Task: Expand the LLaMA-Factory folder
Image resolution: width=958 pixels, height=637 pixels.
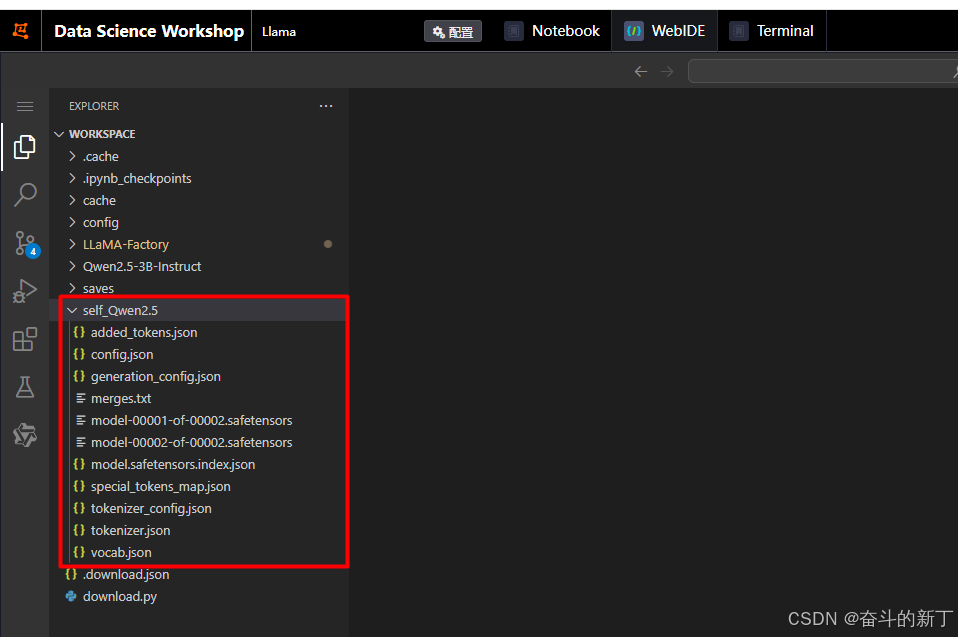Action: coord(199,244)
